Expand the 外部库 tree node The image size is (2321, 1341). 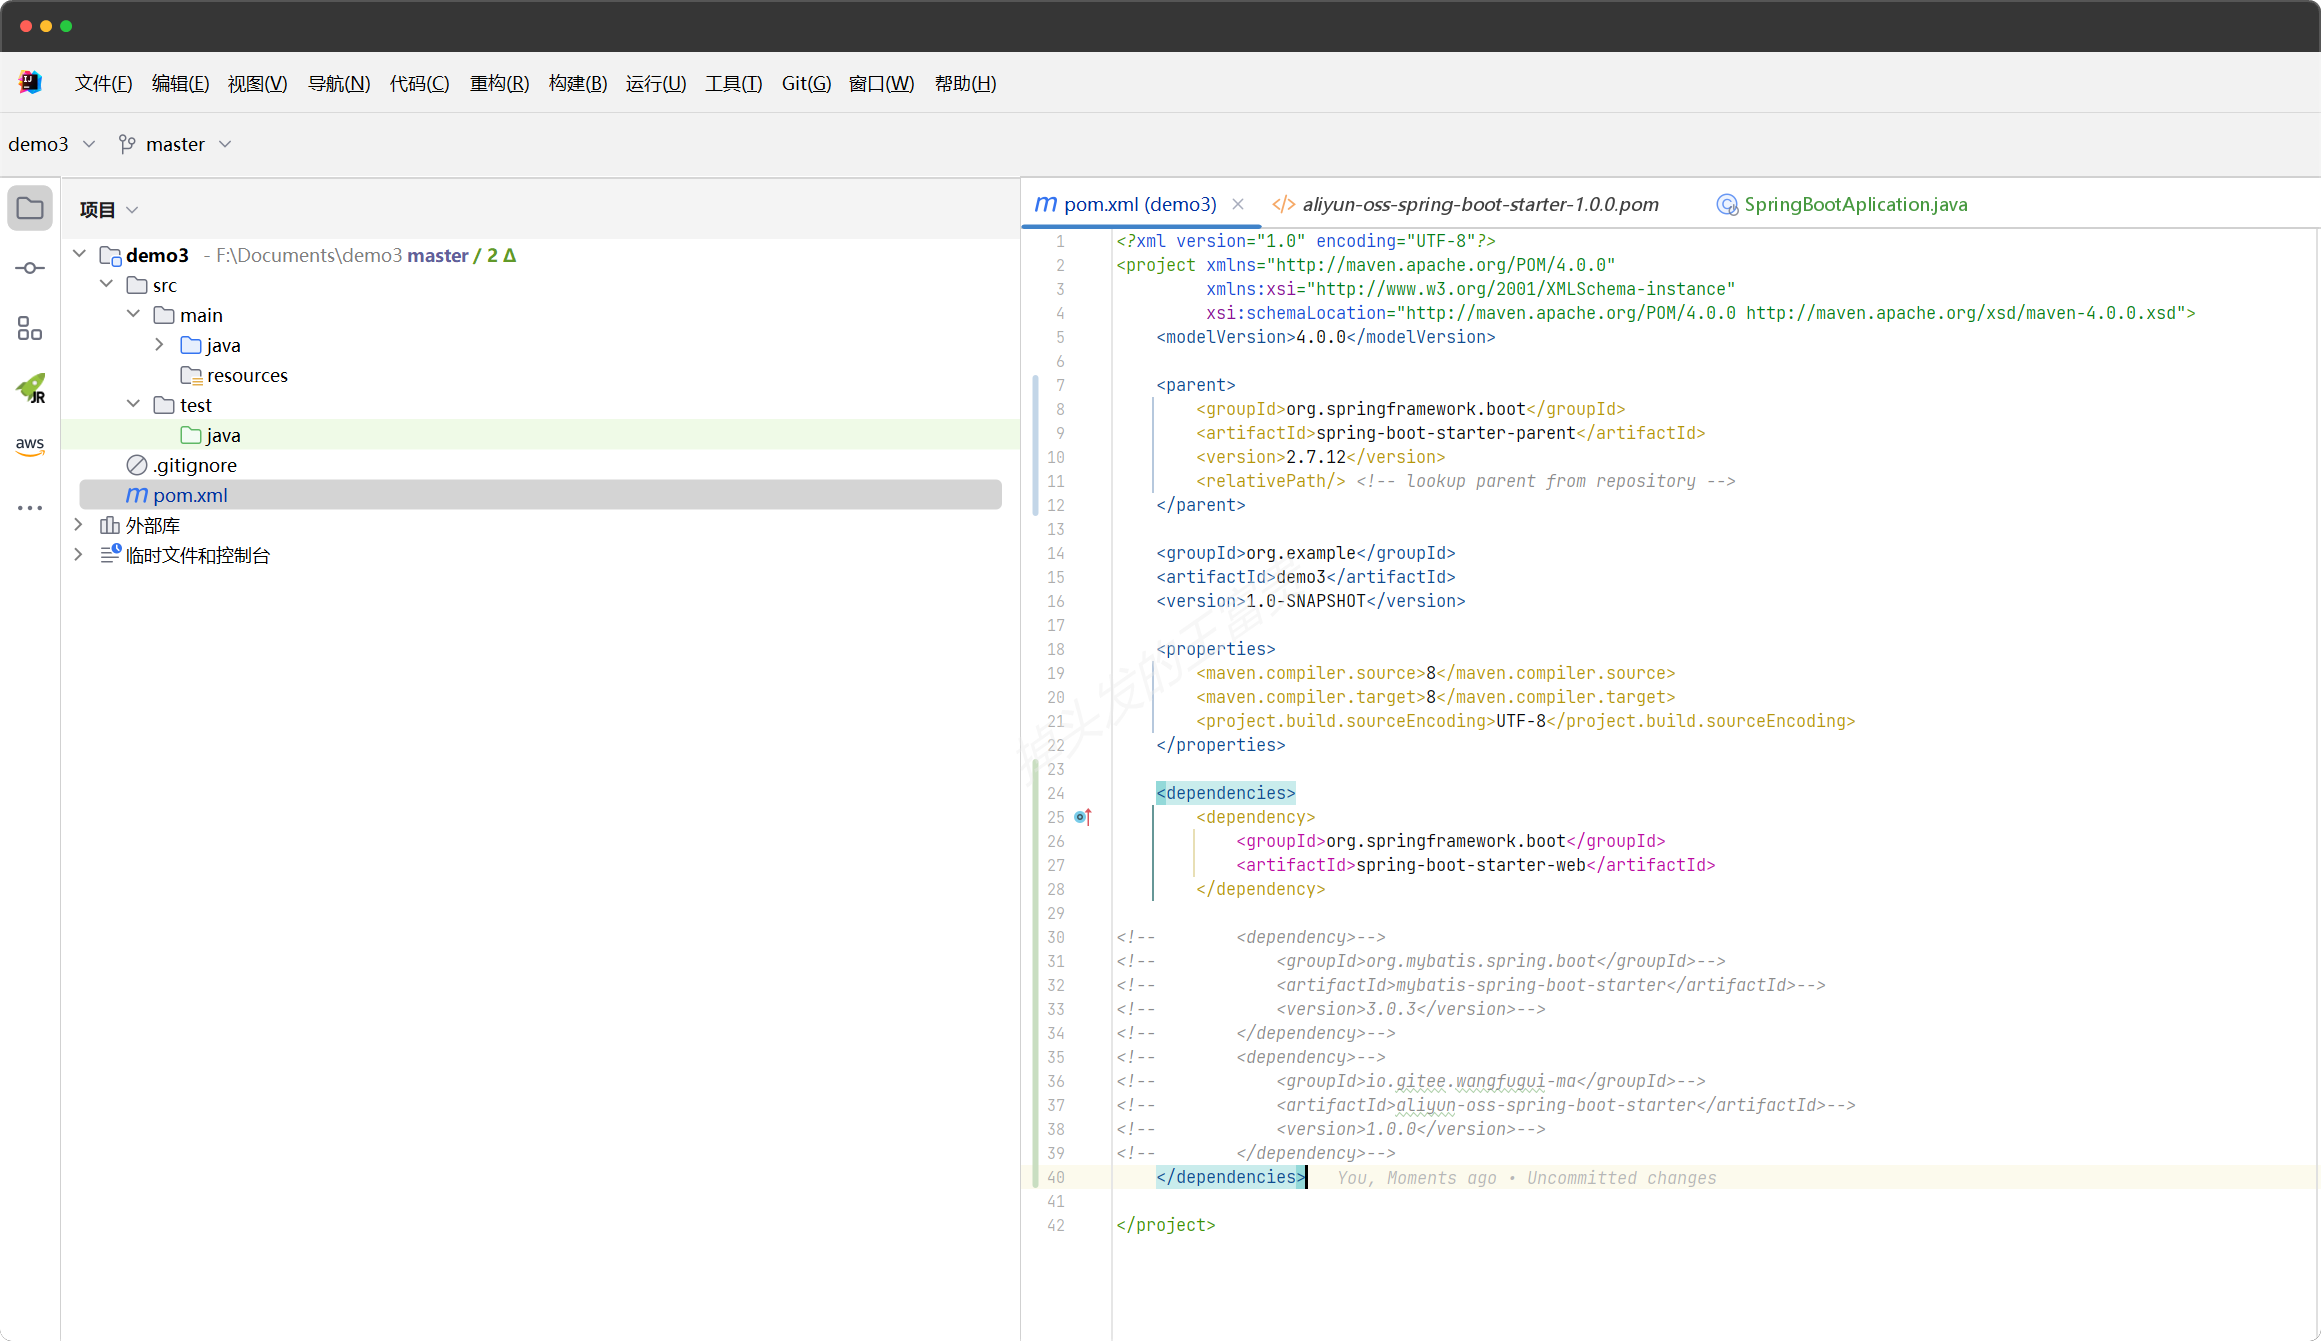[x=79, y=525]
